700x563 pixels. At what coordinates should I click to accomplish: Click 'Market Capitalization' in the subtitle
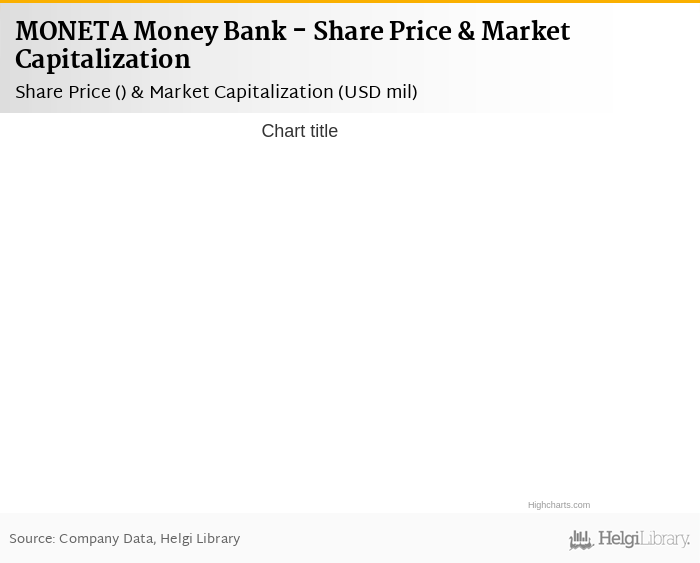[x=241, y=93]
